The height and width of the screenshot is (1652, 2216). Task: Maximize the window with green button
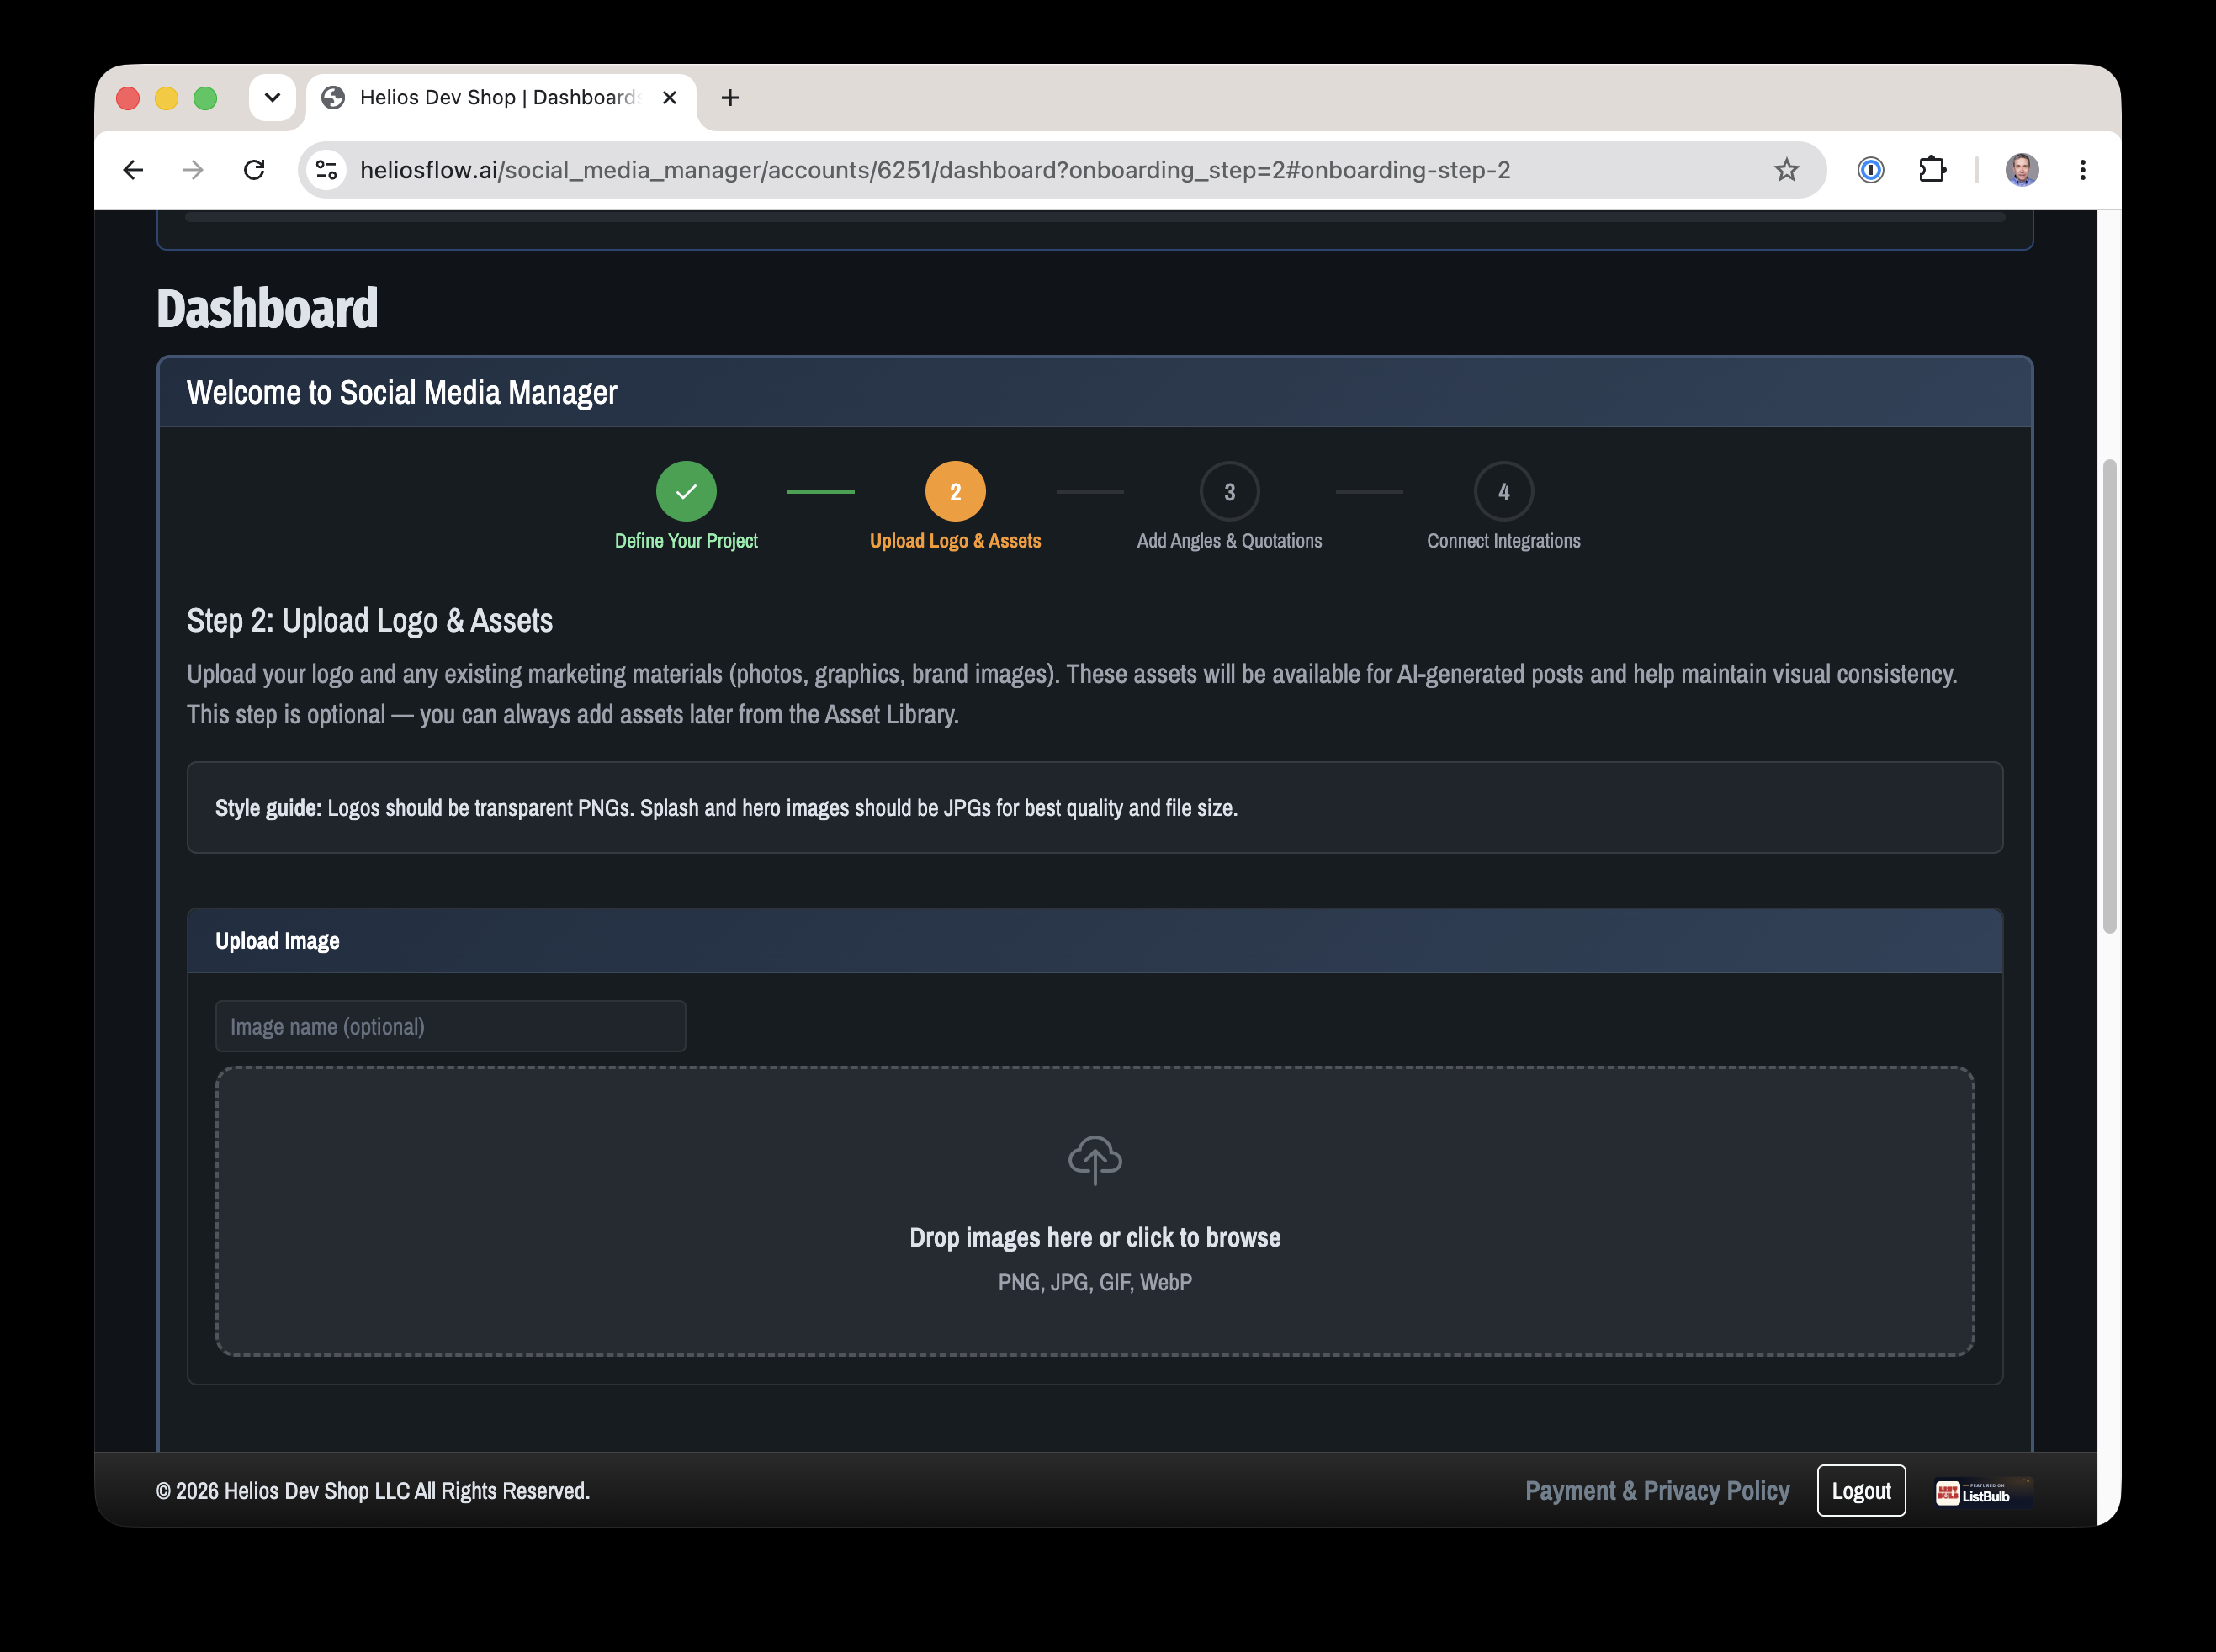point(205,98)
